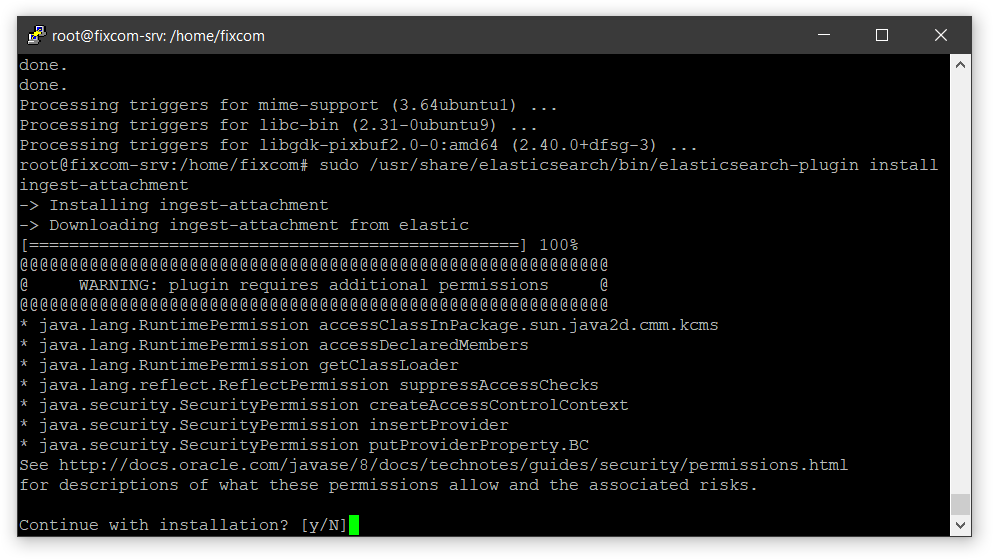The width and height of the screenshot is (993, 559).
Task: Open the PuTTY system menu icon
Action: click(x=36, y=35)
